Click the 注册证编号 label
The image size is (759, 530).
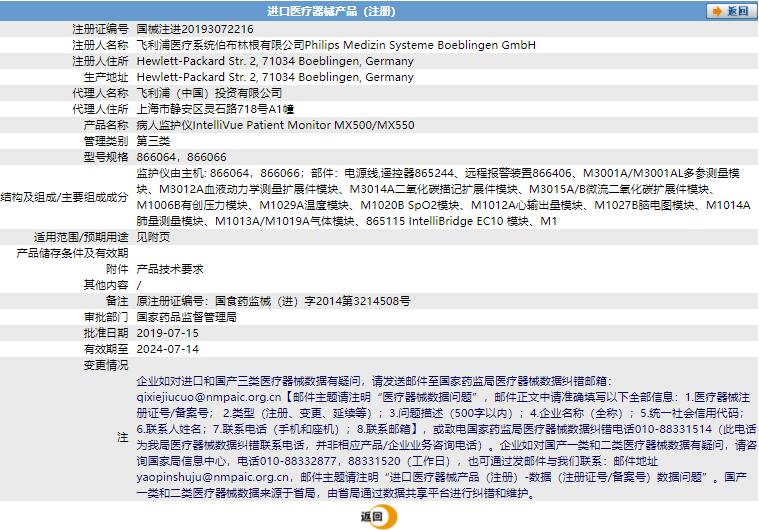100,29
